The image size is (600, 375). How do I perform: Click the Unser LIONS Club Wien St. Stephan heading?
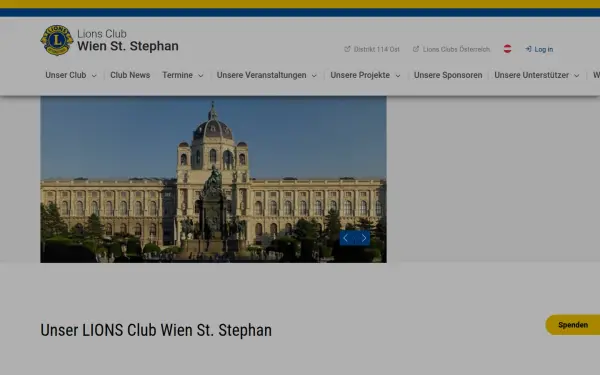(156, 330)
